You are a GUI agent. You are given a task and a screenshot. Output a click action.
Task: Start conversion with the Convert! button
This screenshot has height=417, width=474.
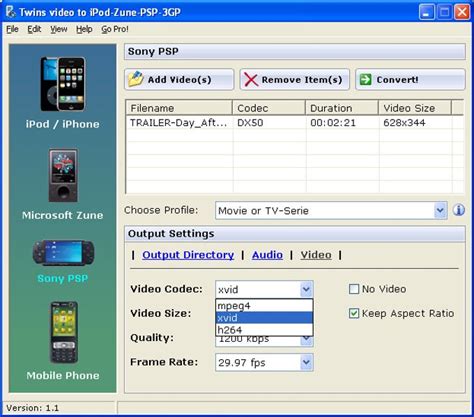[x=410, y=80]
